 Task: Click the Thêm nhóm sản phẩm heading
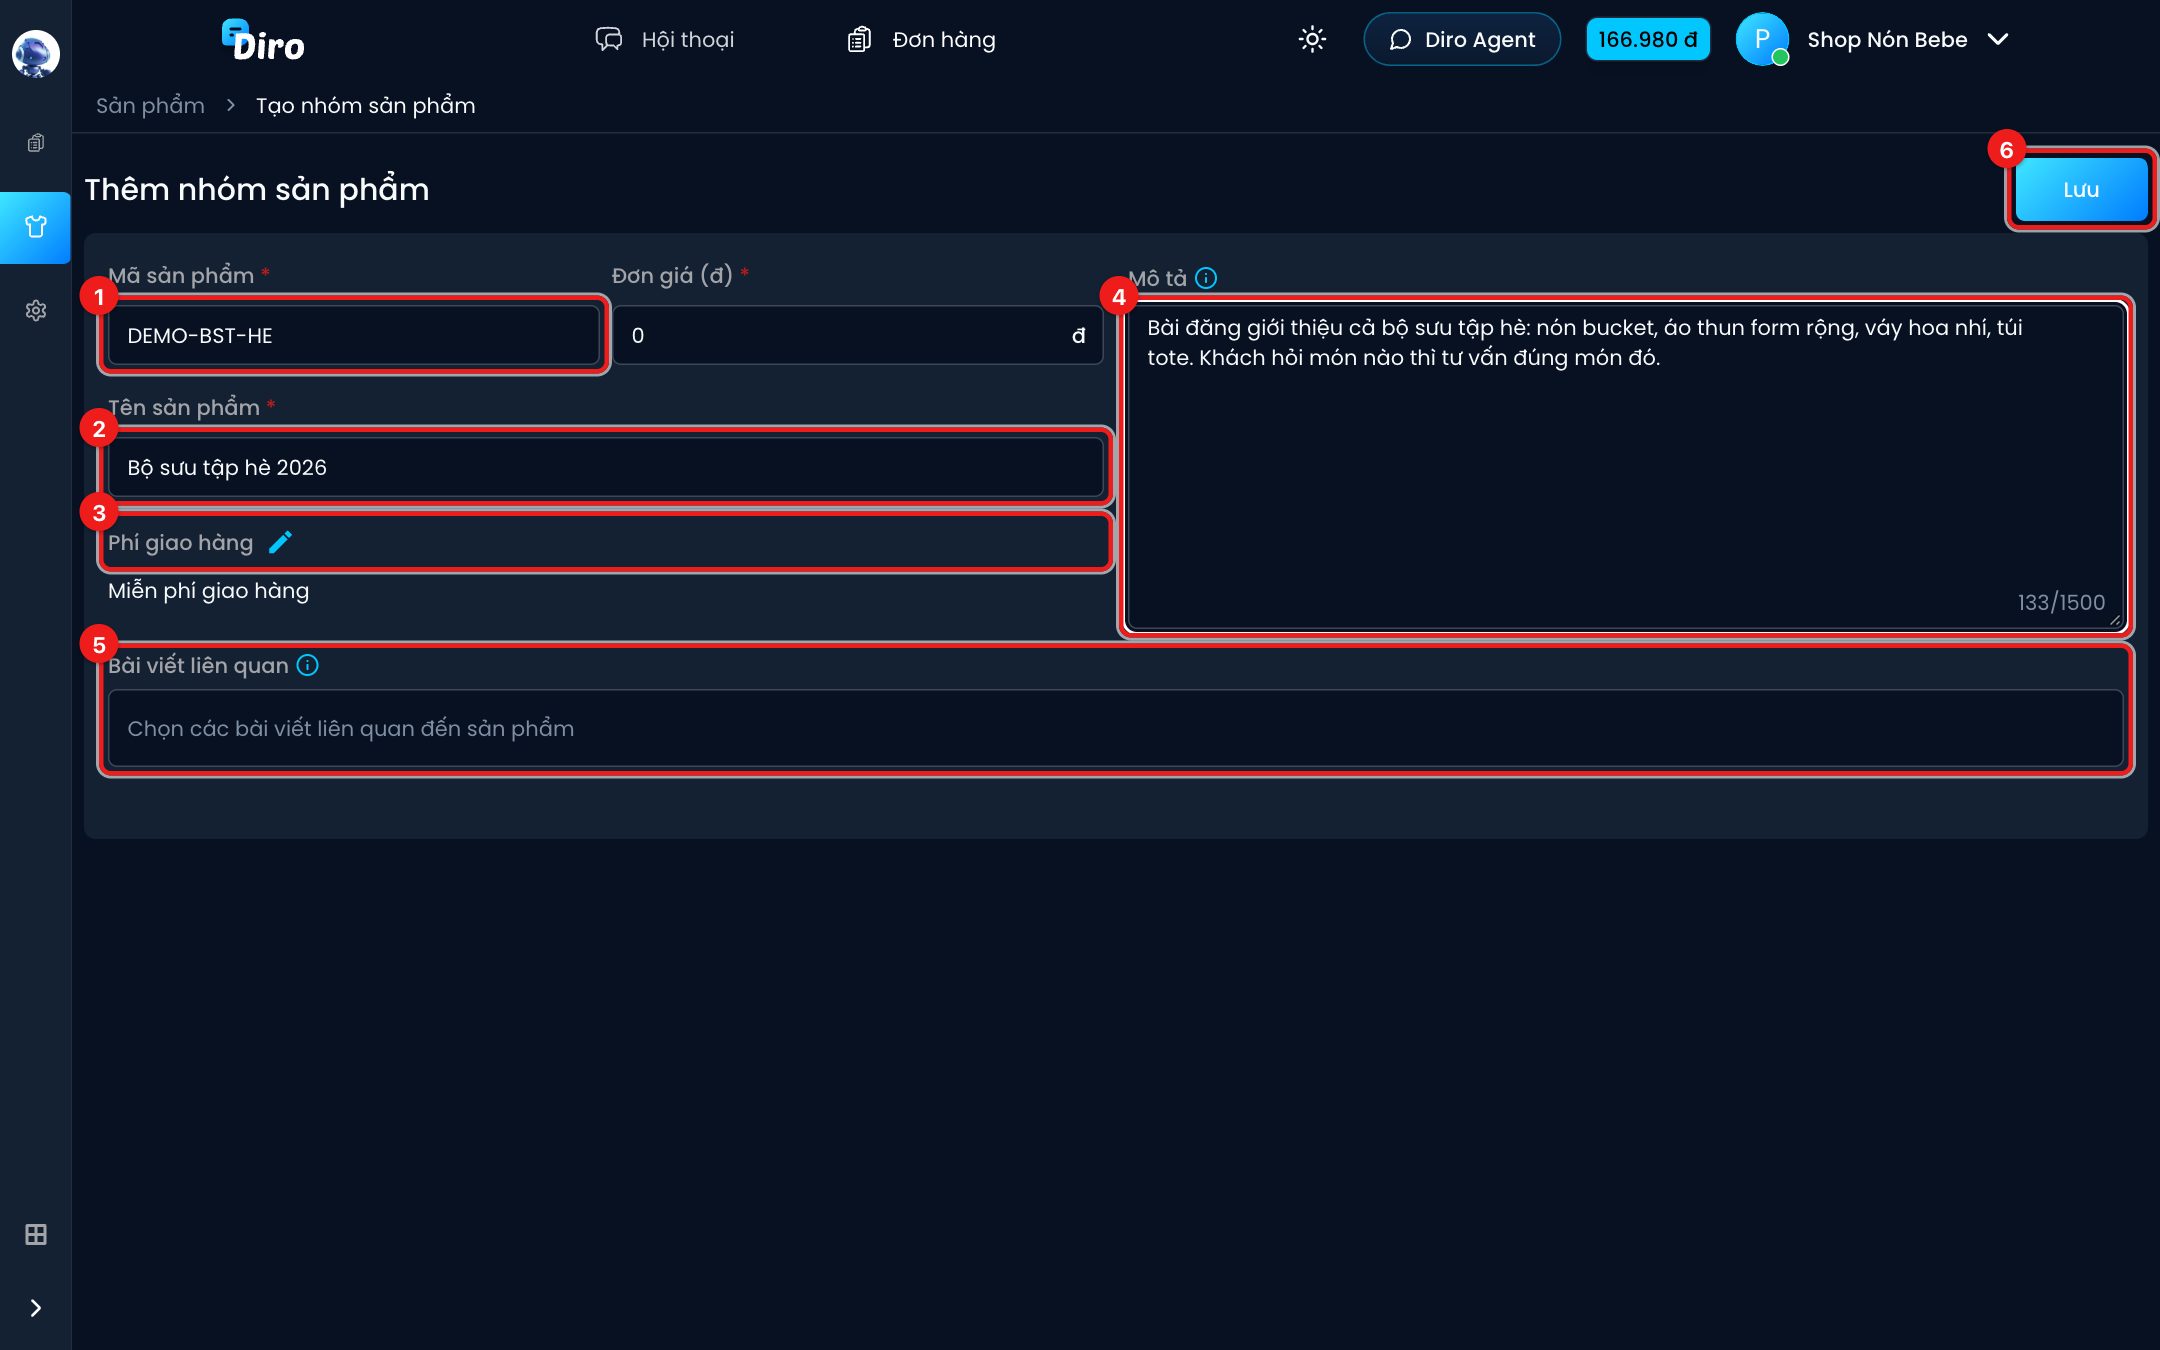(257, 189)
